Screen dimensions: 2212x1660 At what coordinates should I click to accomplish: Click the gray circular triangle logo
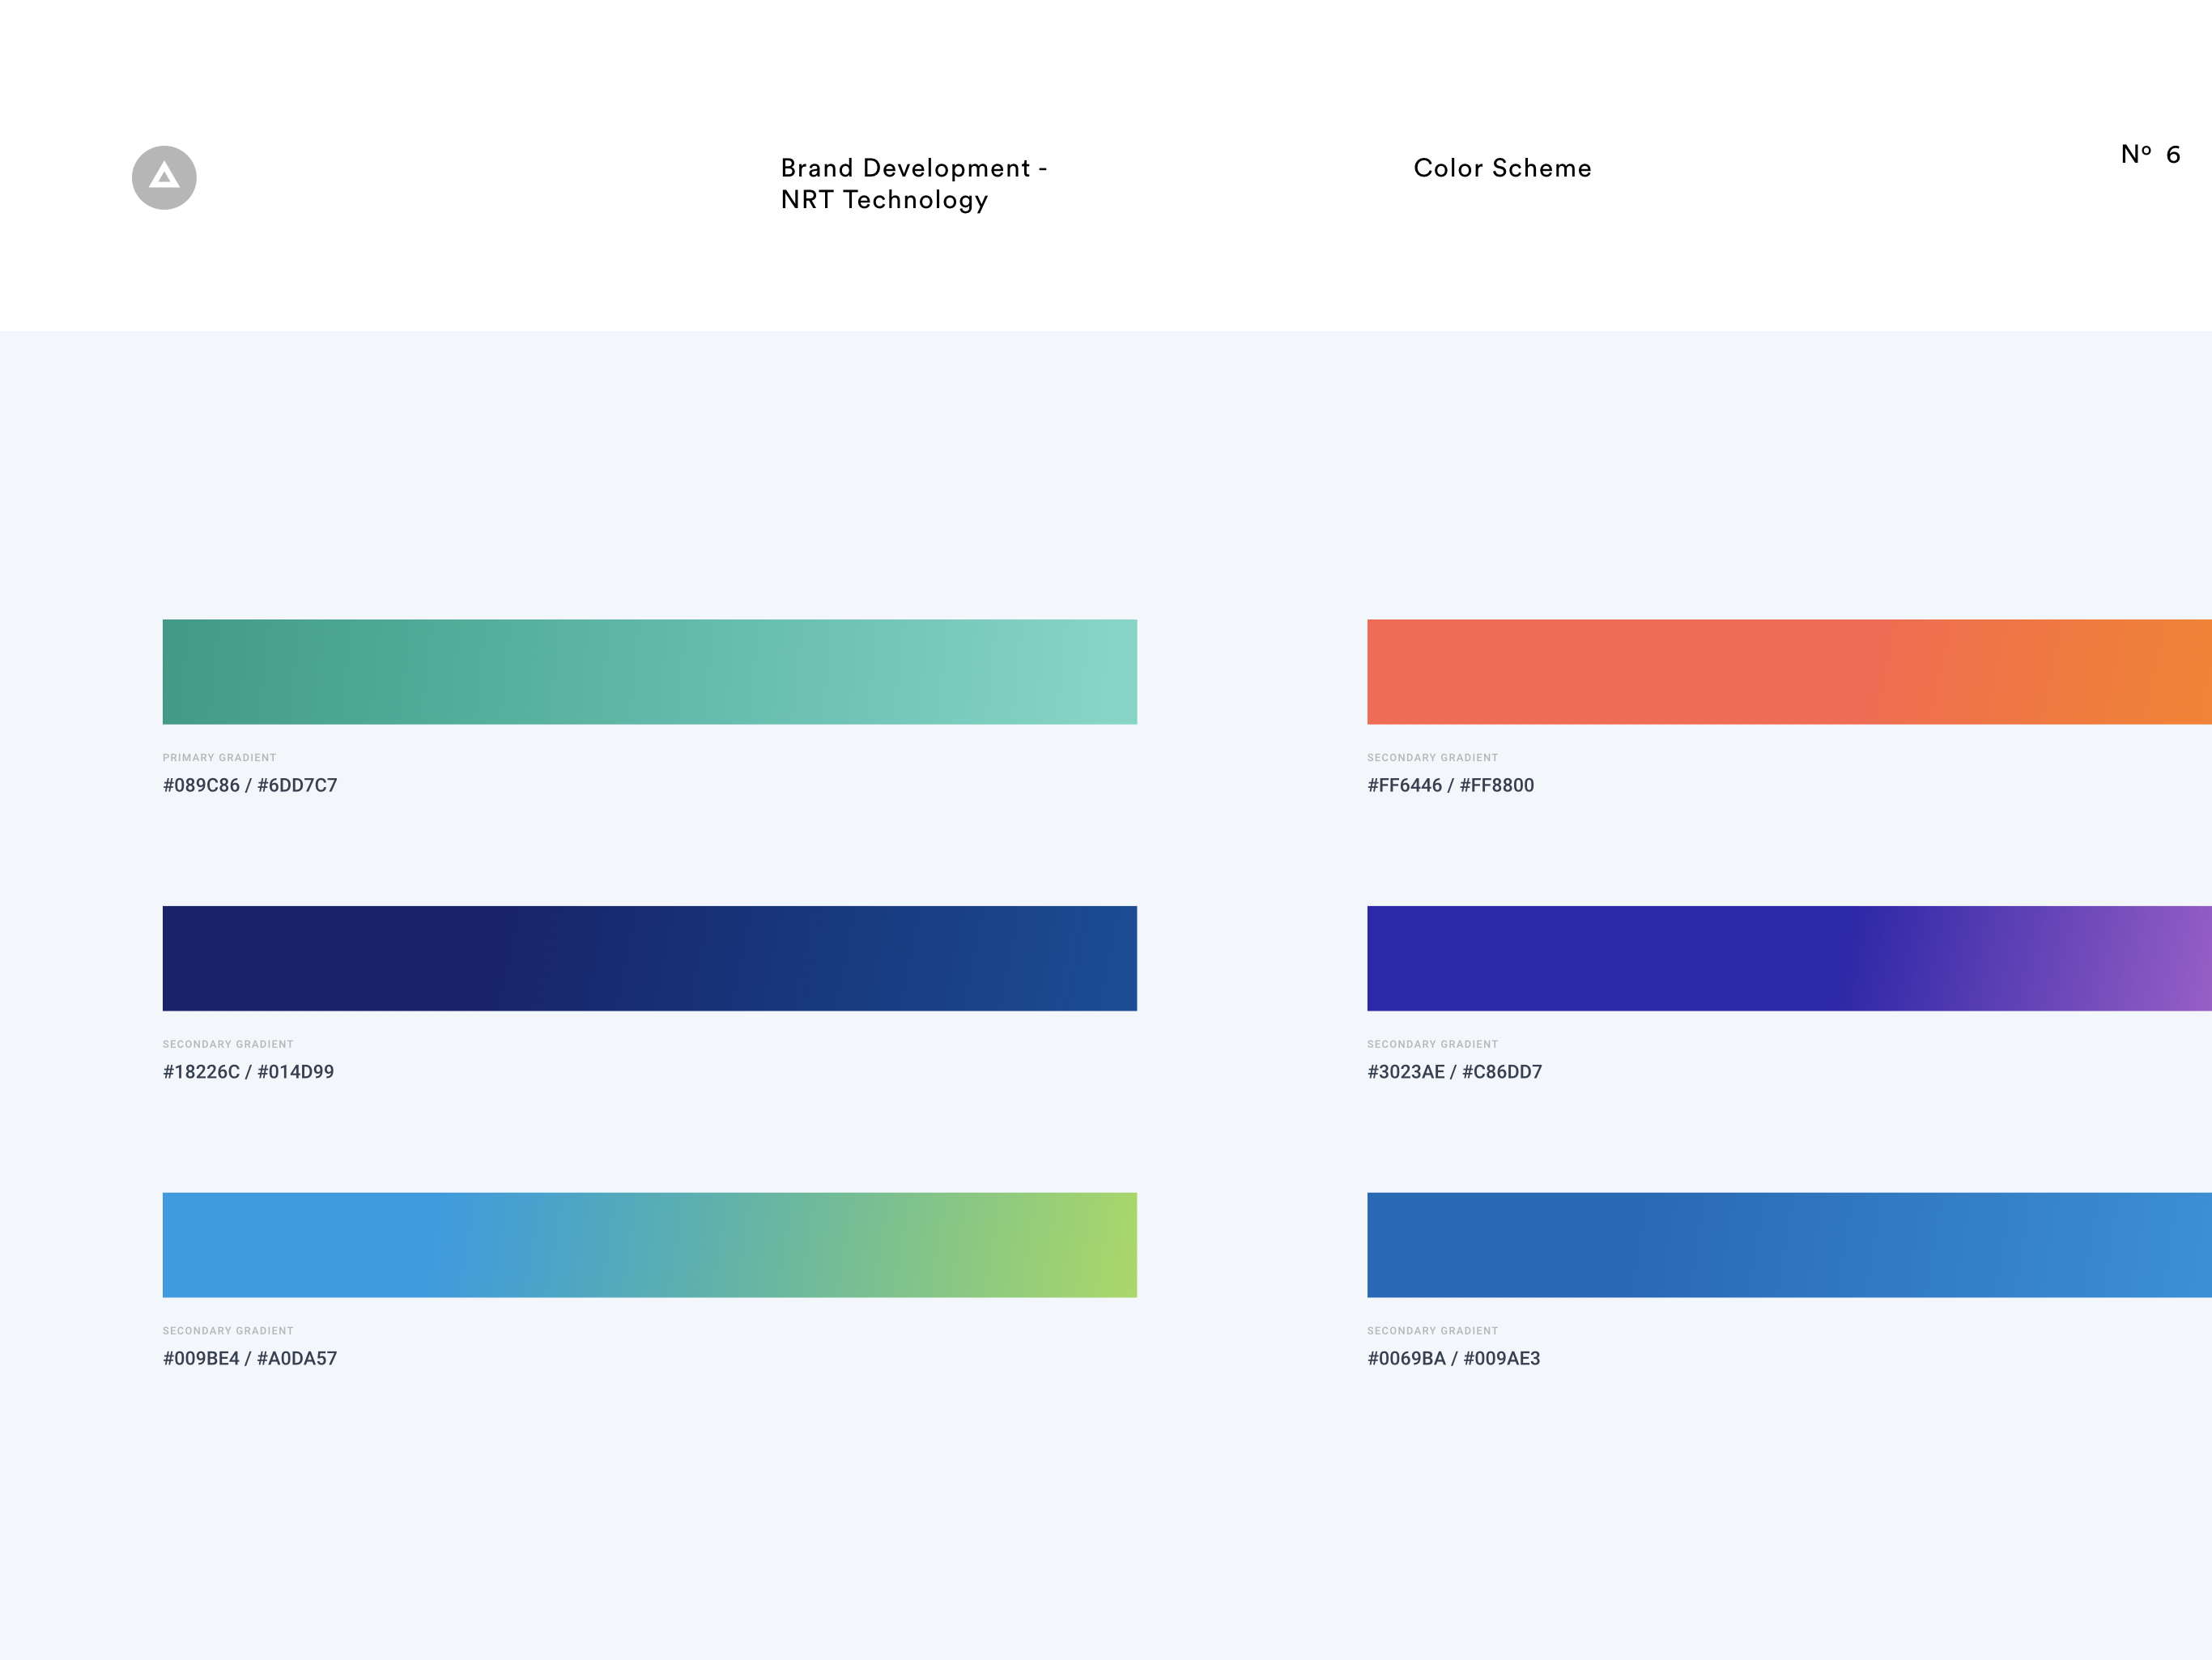(164, 178)
